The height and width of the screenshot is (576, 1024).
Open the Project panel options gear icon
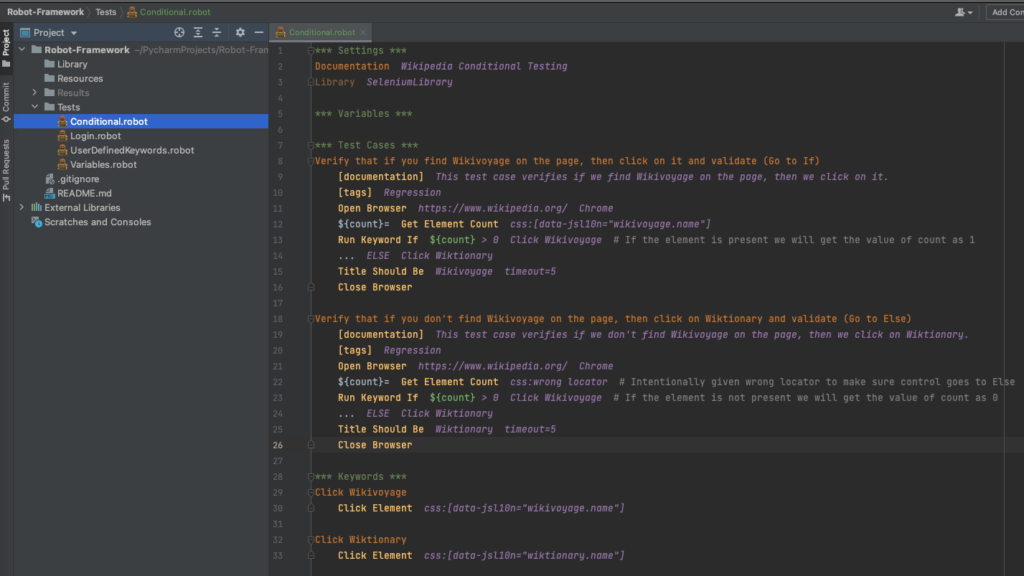point(238,32)
